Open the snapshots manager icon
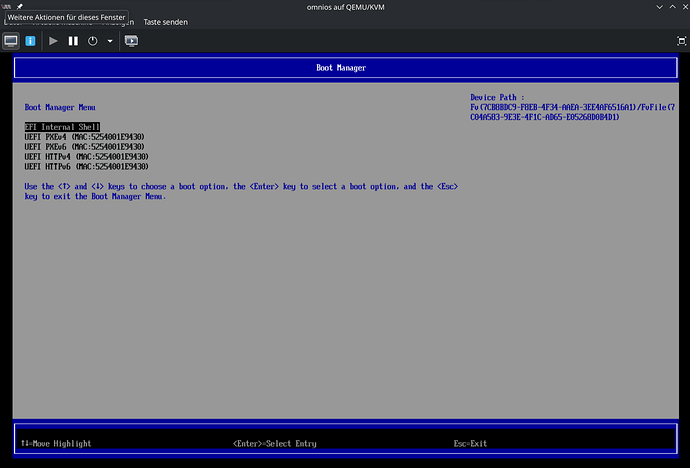This screenshot has height=468, width=690. point(131,41)
